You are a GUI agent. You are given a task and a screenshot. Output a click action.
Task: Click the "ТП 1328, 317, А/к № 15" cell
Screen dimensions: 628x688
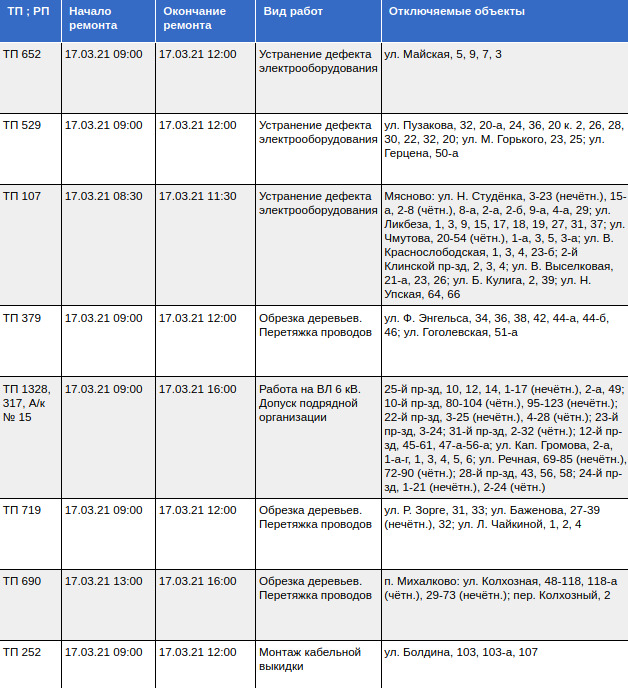click(29, 402)
